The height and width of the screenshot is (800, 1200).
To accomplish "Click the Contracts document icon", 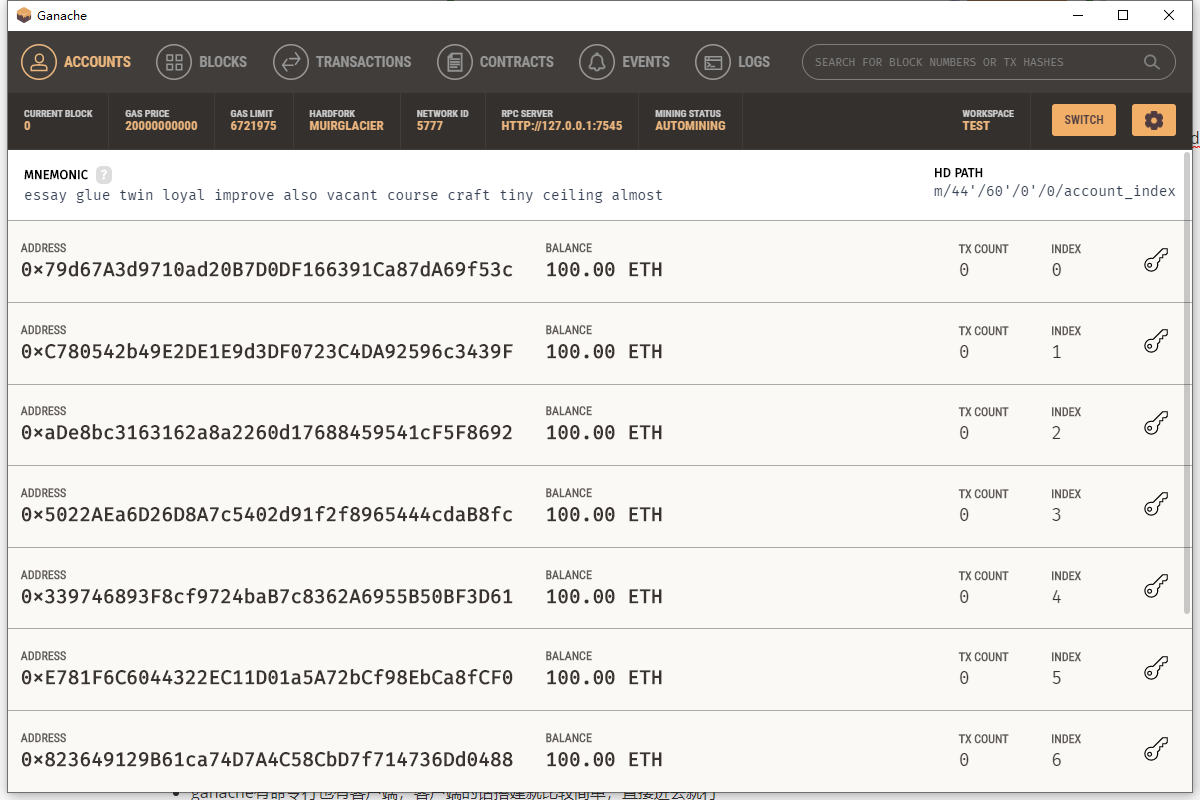I will pyautogui.click(x=455, y=62).
